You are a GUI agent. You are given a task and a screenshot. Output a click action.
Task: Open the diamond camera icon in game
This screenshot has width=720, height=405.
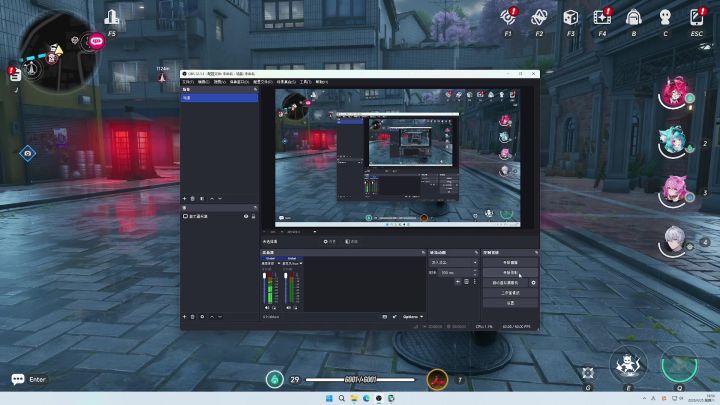[x=28, y=153]
